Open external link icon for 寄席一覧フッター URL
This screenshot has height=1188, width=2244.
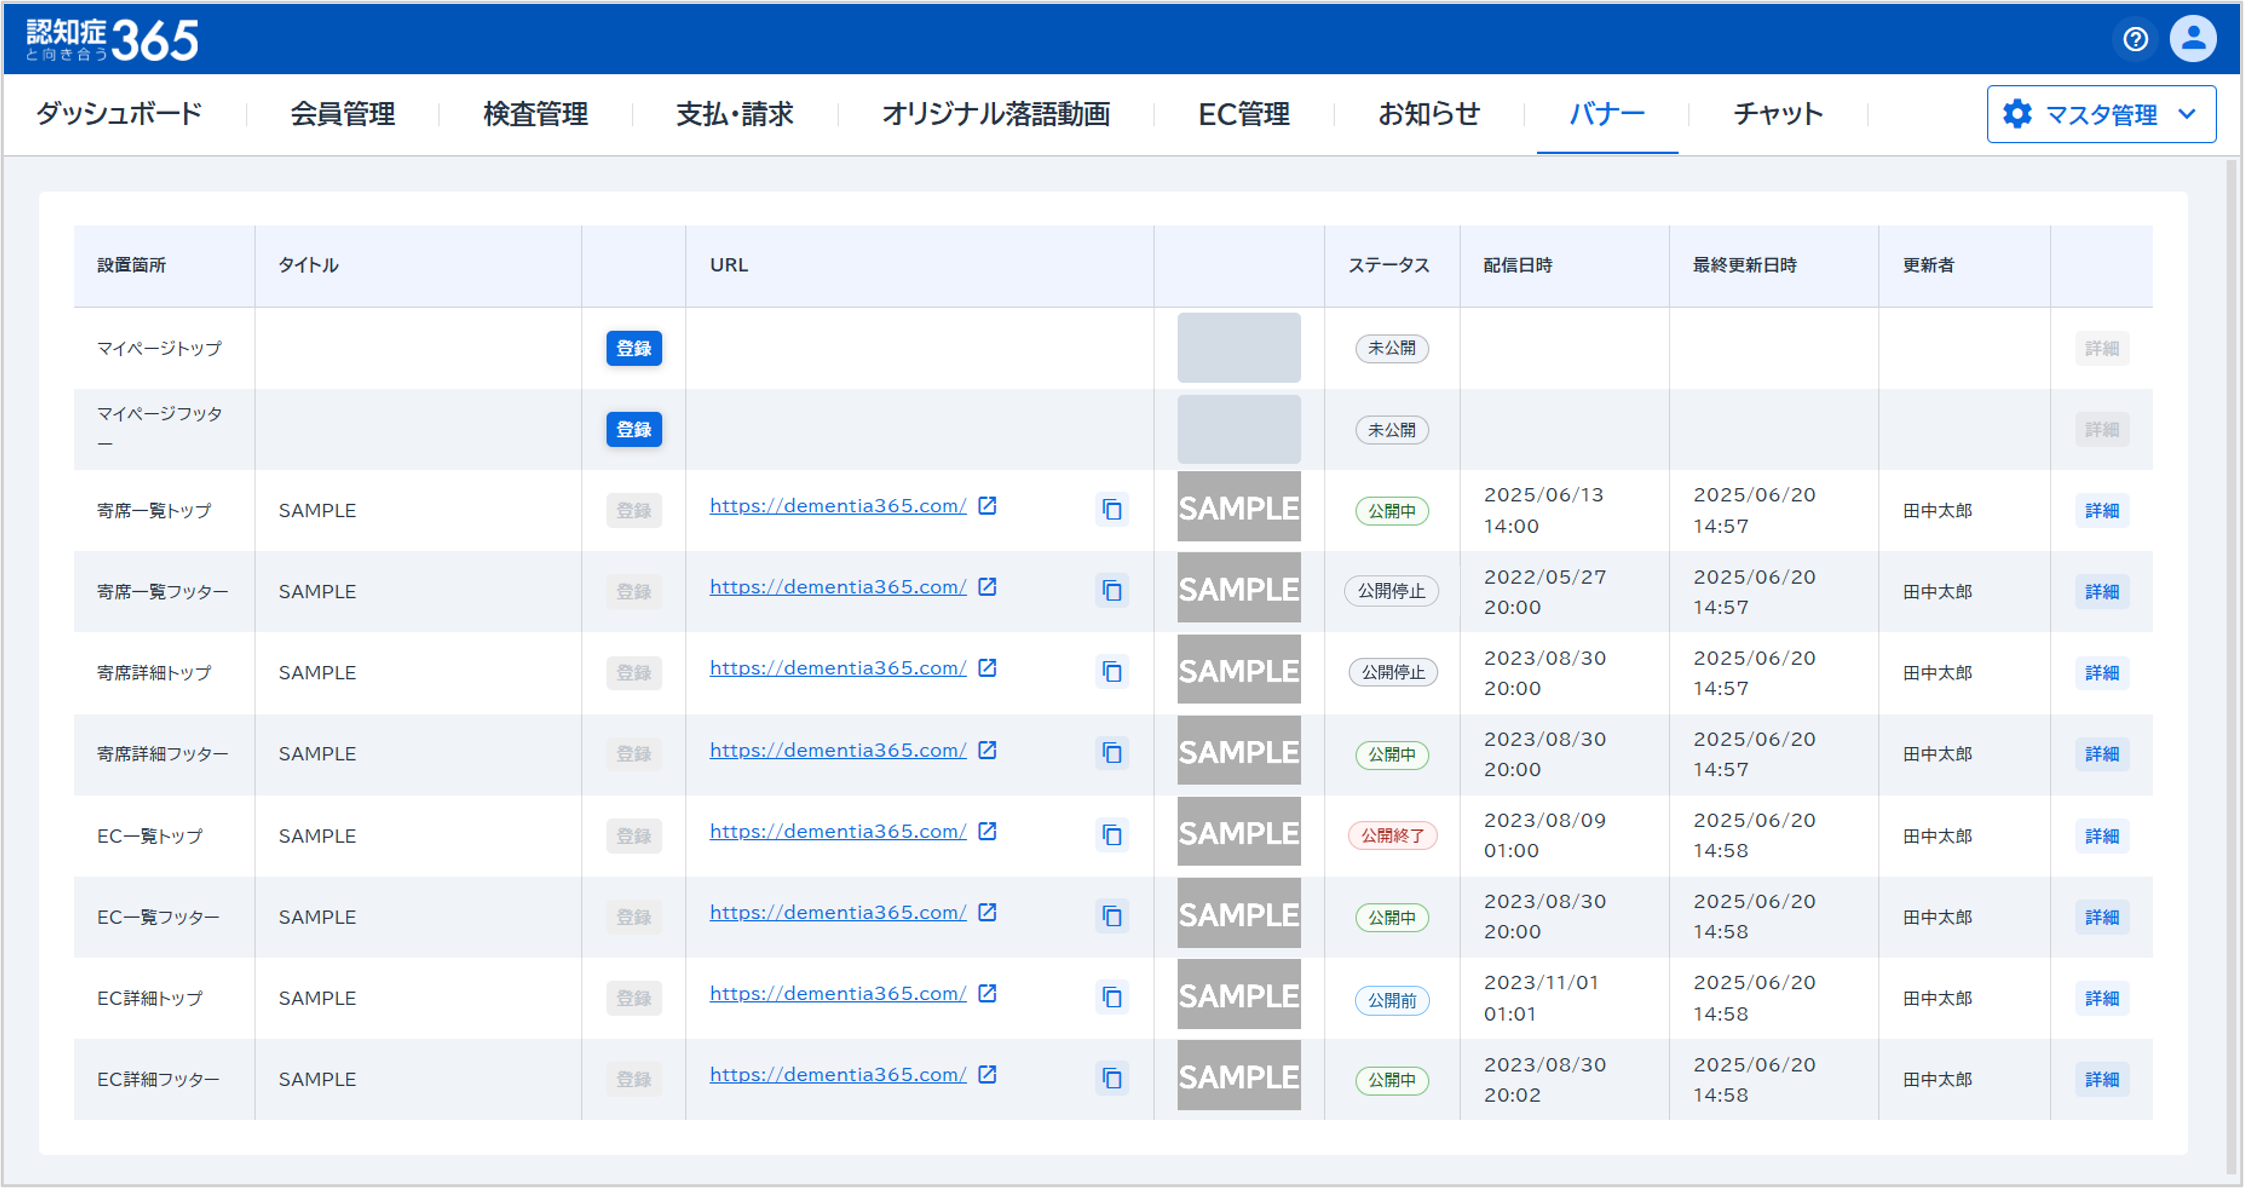pos(987,587)
